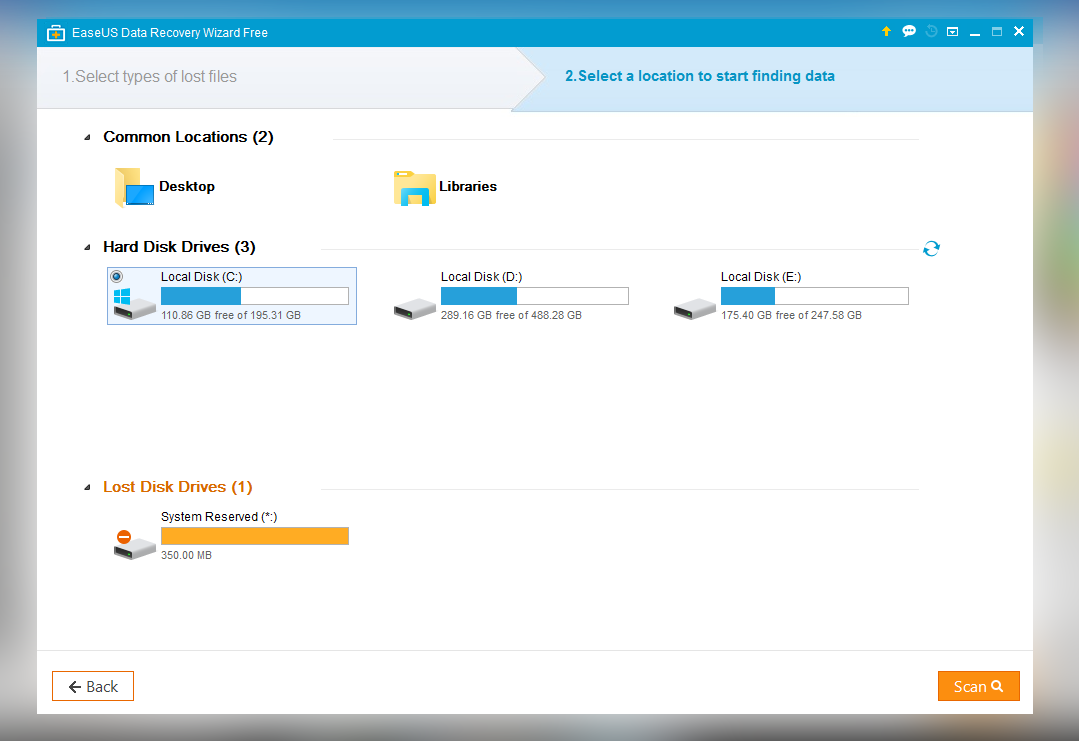The width and height of the screenshot is (1079, 741).
Task: Click the EaseUS app logo in title bar
Action: (x=56, y=32)
